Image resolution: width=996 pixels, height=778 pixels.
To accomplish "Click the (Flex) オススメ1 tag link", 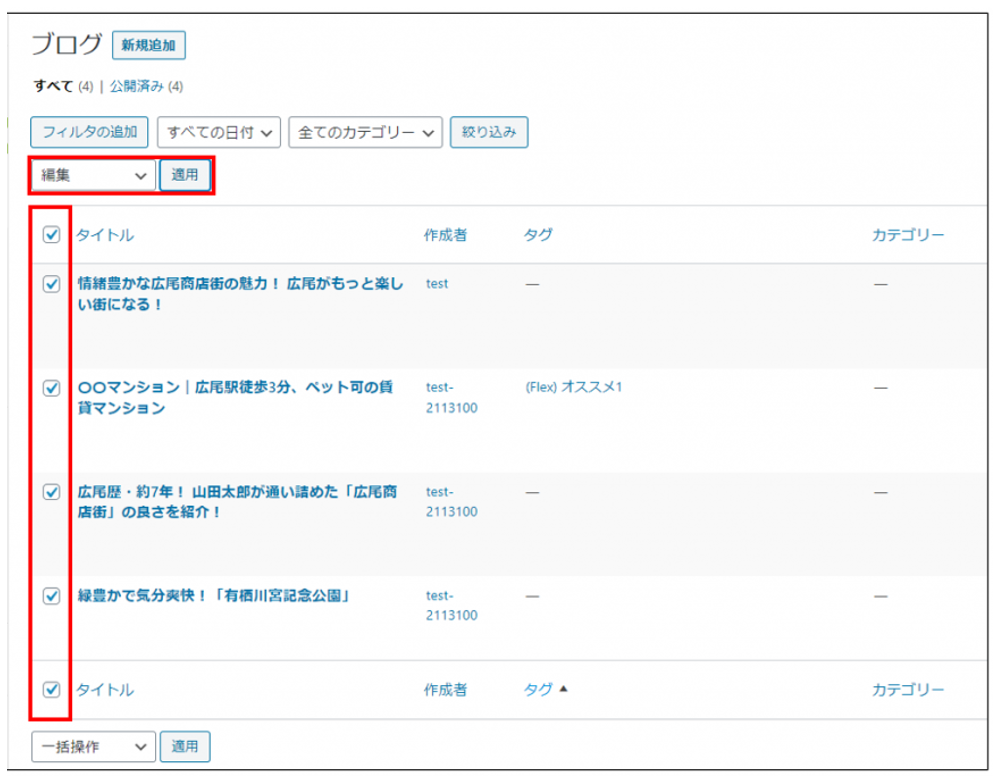I will point(573,387).
